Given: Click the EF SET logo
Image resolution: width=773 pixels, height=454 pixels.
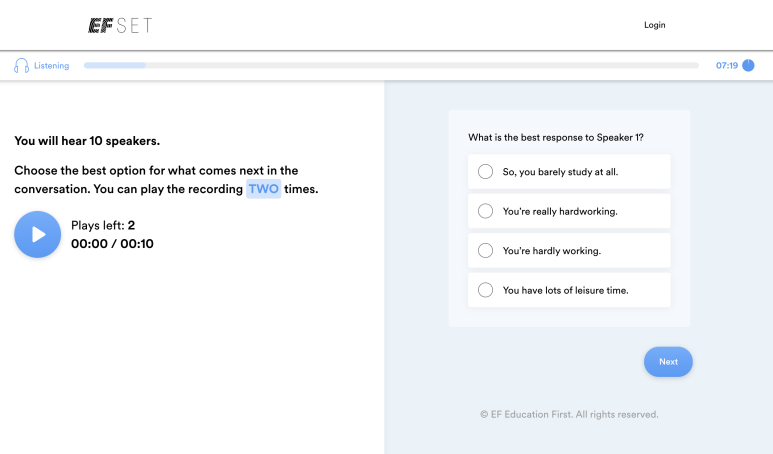Looking at the screenshot, I should (120, 26).
